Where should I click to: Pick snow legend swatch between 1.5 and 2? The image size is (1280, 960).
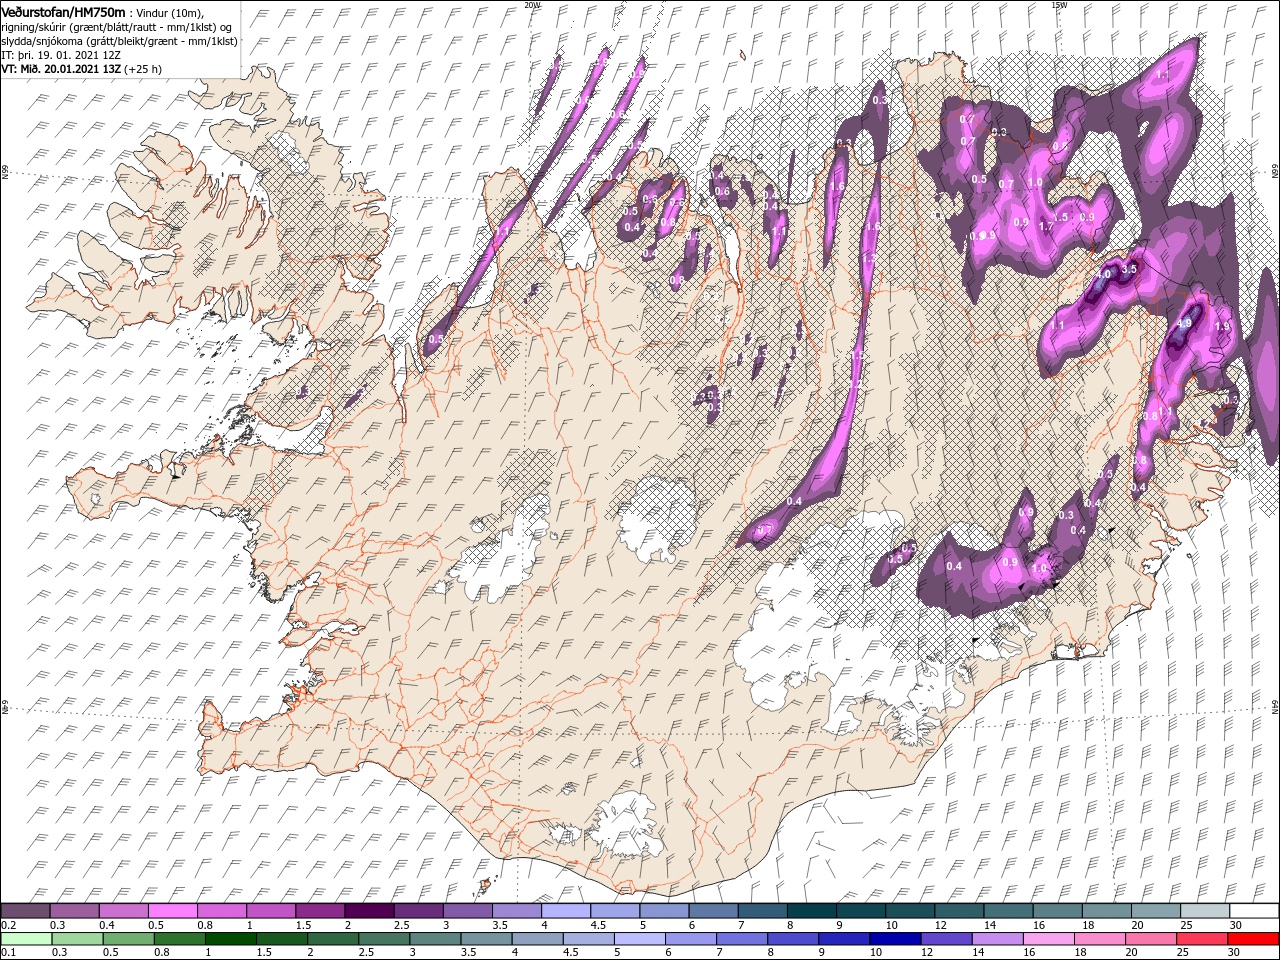click(319, 911)
